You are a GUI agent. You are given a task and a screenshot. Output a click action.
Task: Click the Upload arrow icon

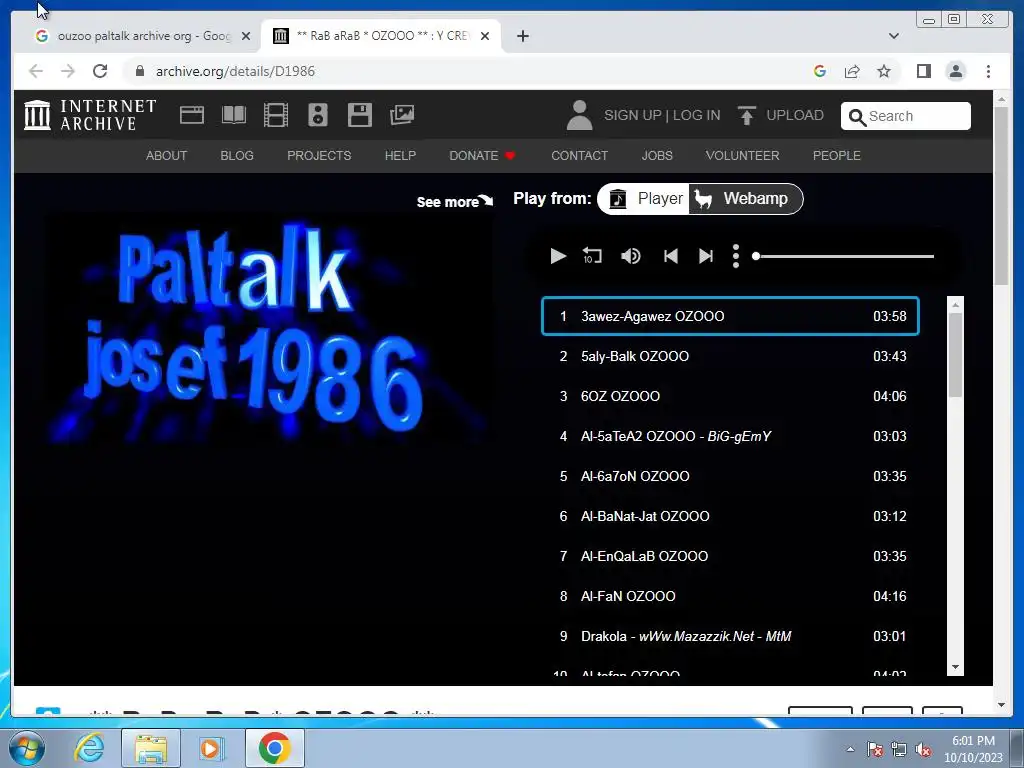pos(746,116)
